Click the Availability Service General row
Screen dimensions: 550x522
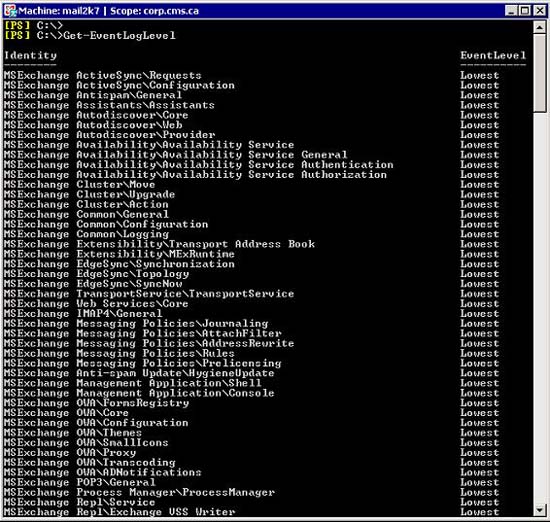click(251, 155)
